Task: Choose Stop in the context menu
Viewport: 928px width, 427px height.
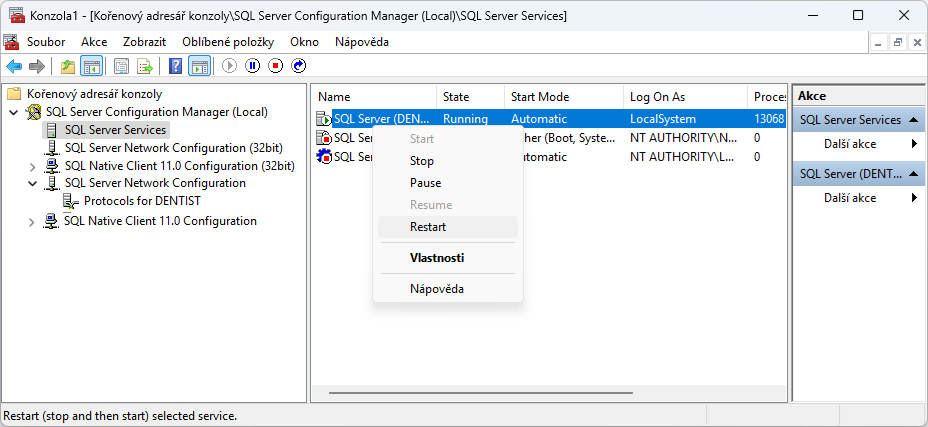Action: click(x=448, y=161)
